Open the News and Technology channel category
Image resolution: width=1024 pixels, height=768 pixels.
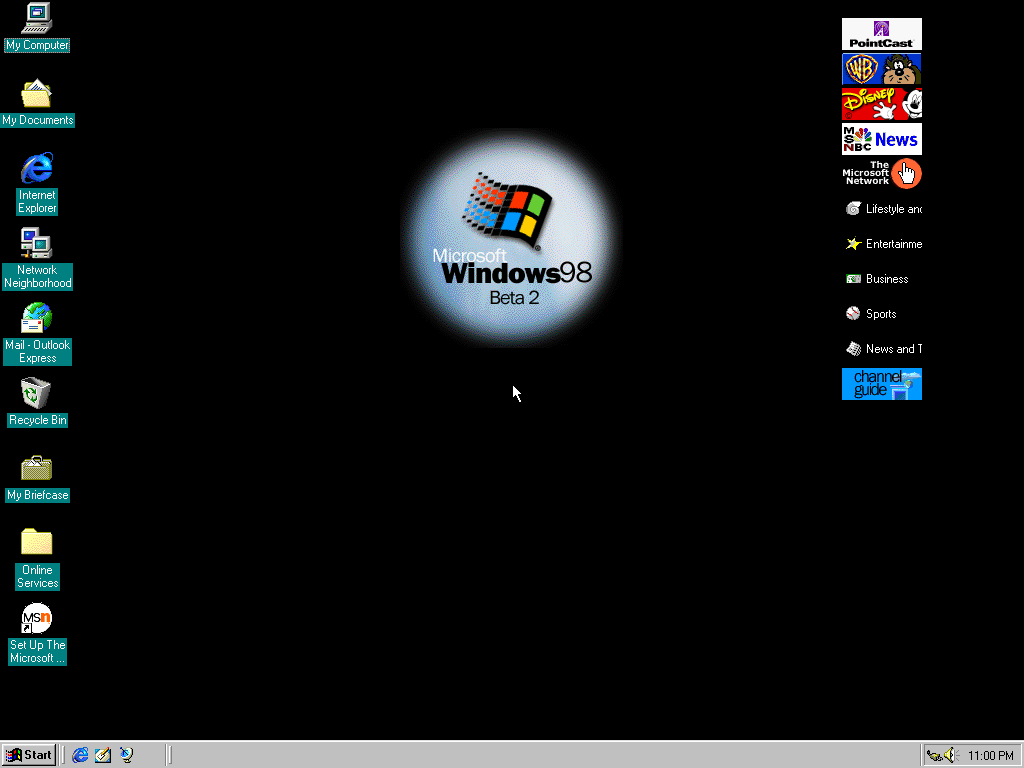[882, 349]
